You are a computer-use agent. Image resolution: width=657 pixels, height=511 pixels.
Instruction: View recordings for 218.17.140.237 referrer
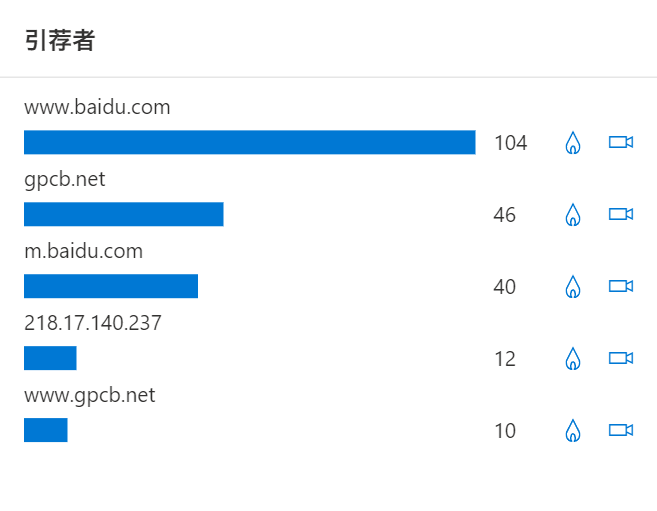[x=621, y=359]
